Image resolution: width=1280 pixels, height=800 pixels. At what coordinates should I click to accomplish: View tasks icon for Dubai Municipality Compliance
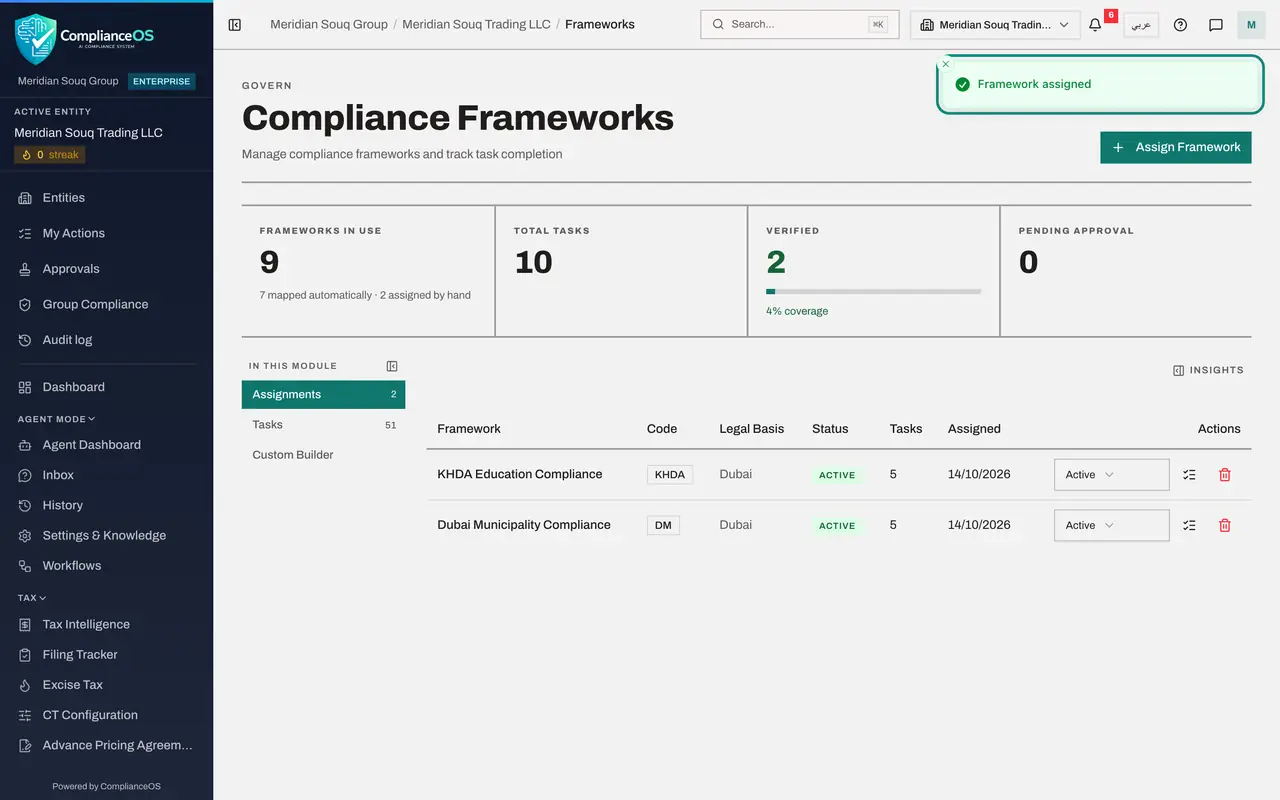pos(1189,525)
